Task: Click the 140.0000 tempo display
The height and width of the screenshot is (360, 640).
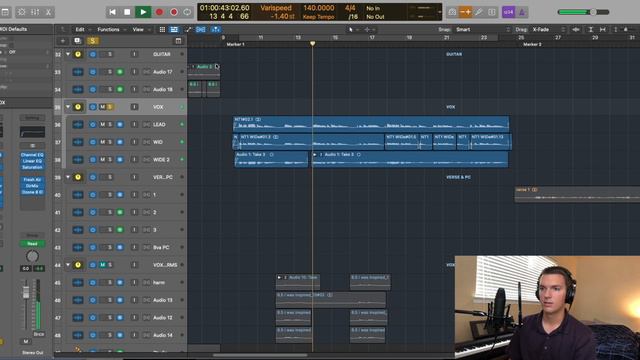Action: click(319, 8)
